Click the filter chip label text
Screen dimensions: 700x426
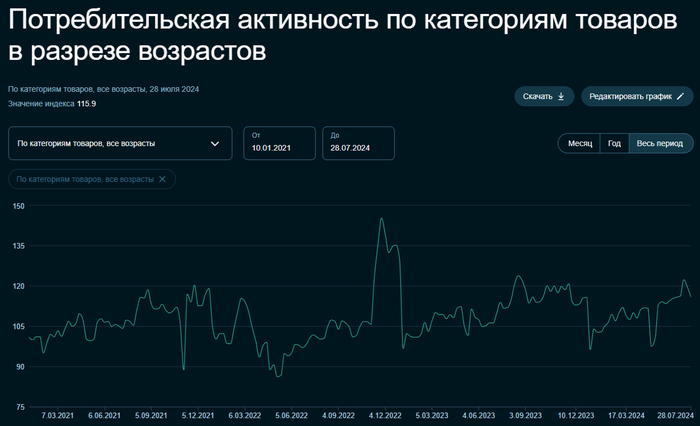point(86,179)
